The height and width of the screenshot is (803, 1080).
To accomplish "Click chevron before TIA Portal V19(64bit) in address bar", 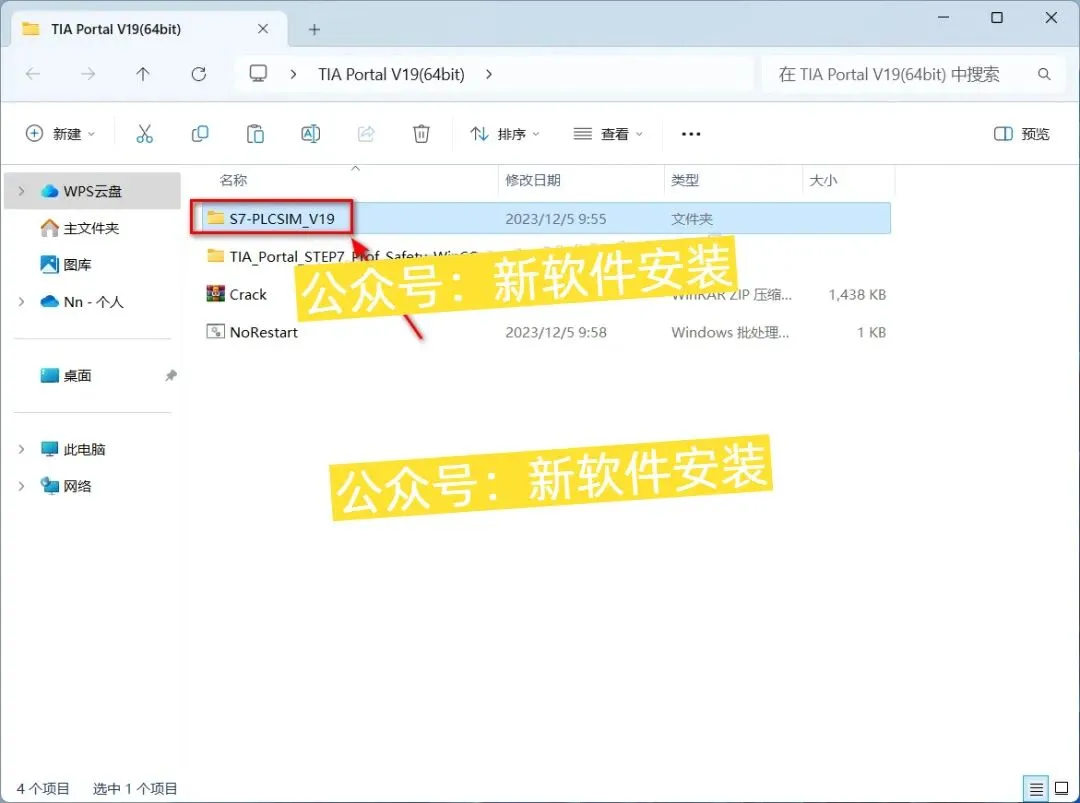I will (x=293, y=74).
